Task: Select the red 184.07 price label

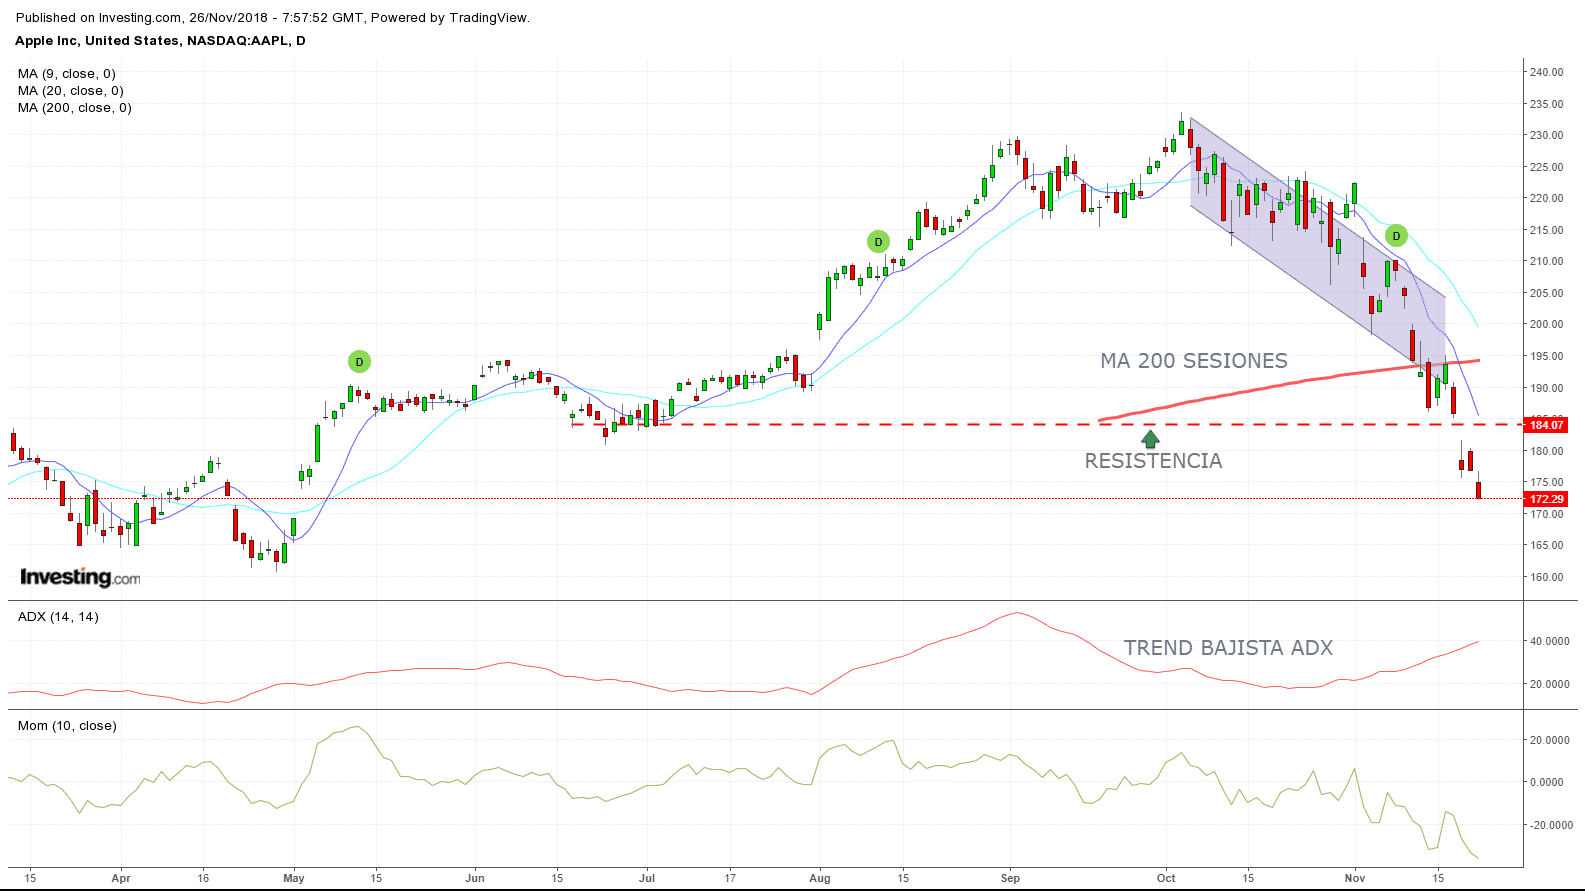Action: (1546, 425)
